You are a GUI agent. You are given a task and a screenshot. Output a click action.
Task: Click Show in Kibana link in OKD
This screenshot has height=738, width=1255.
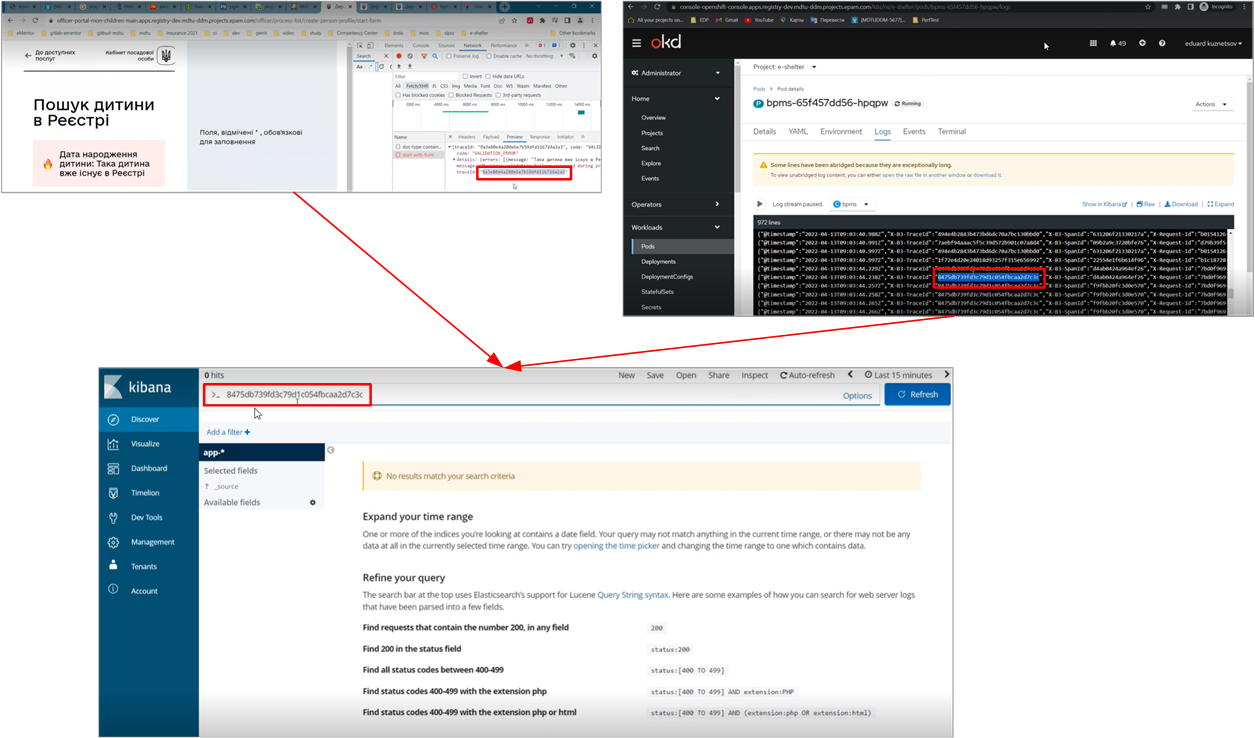[1105, 204]
